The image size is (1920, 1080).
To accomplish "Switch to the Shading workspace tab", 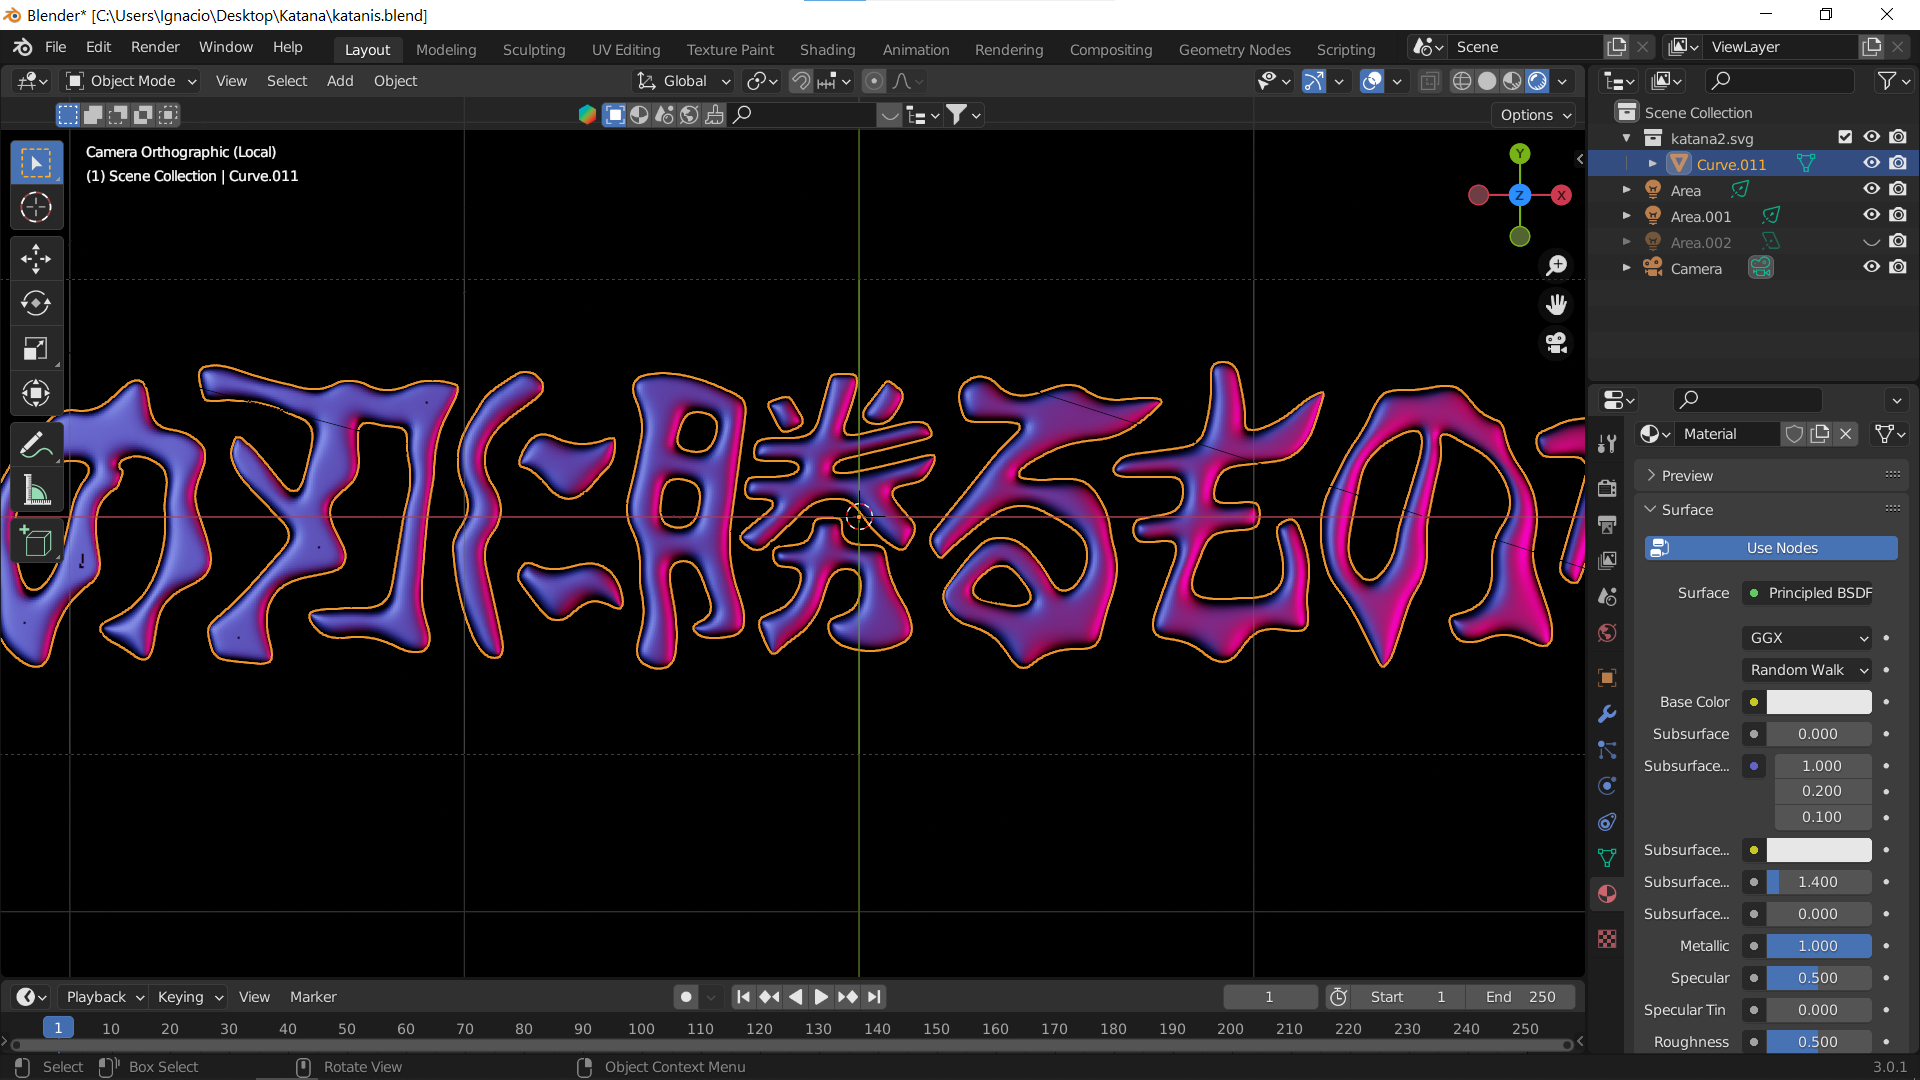I will (827, 50).
